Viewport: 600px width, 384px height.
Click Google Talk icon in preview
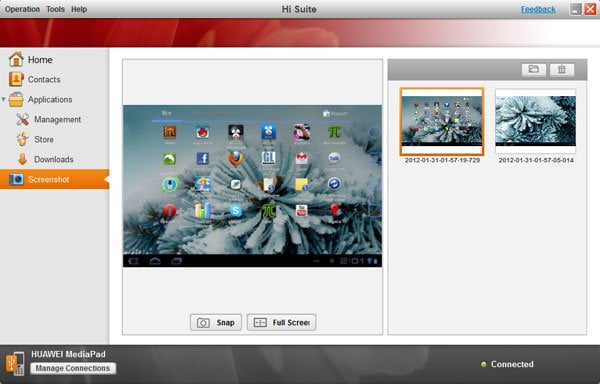coord(334,158)
